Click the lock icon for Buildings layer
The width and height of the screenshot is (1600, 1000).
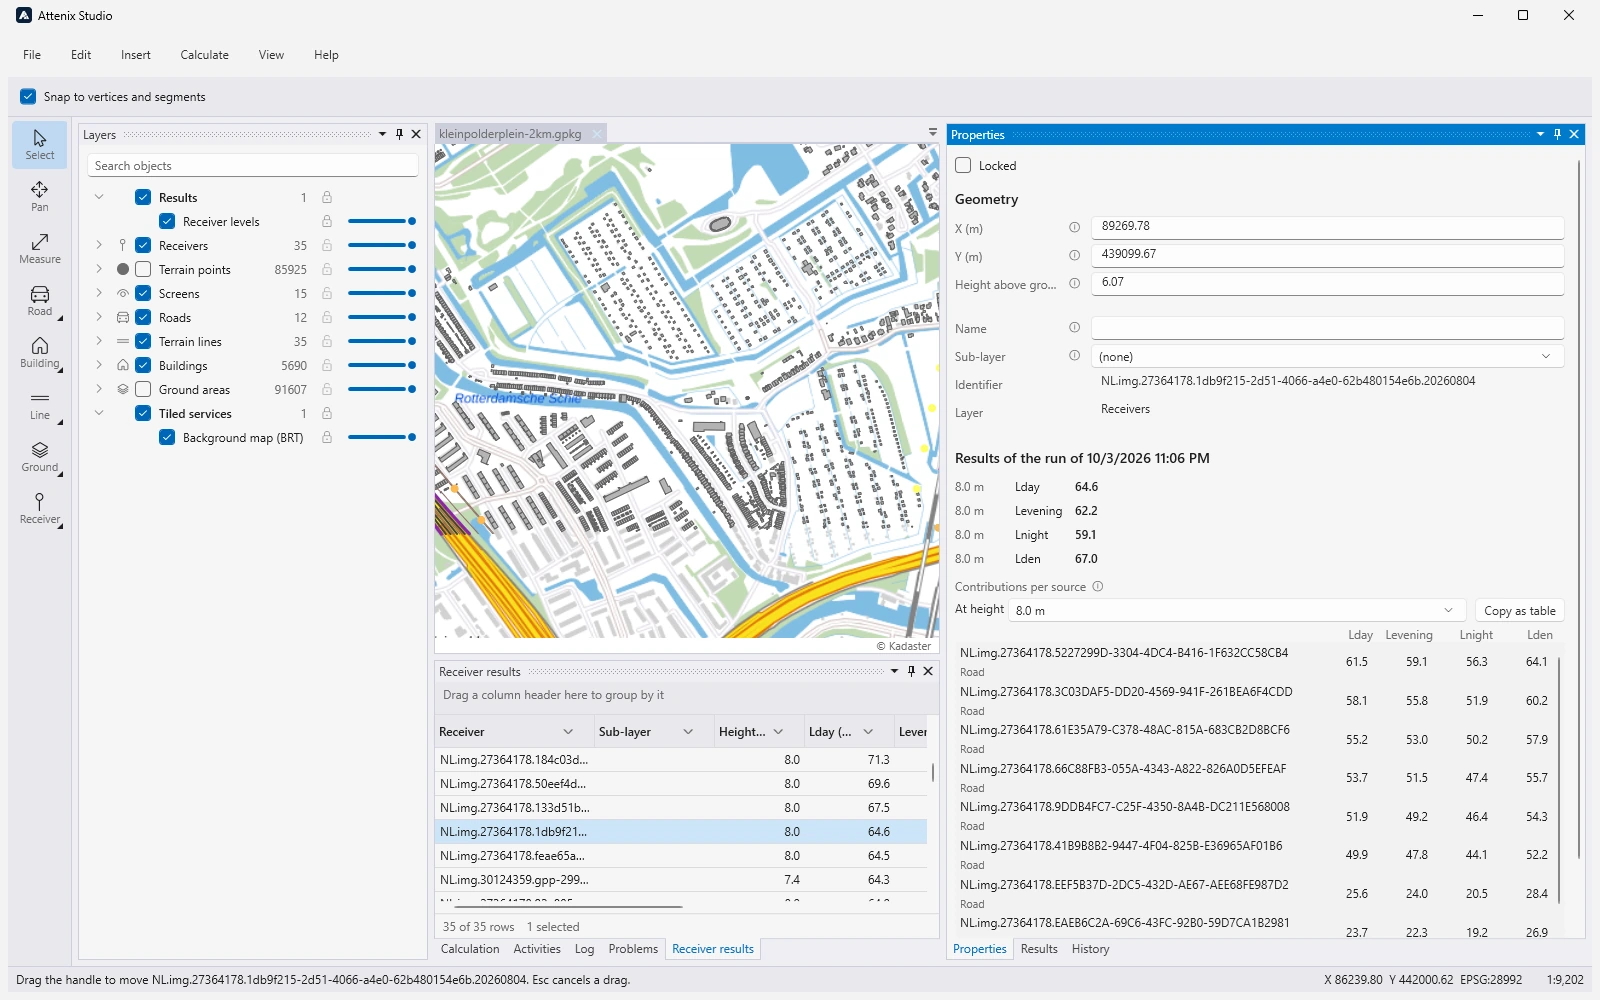click(327, 365)
